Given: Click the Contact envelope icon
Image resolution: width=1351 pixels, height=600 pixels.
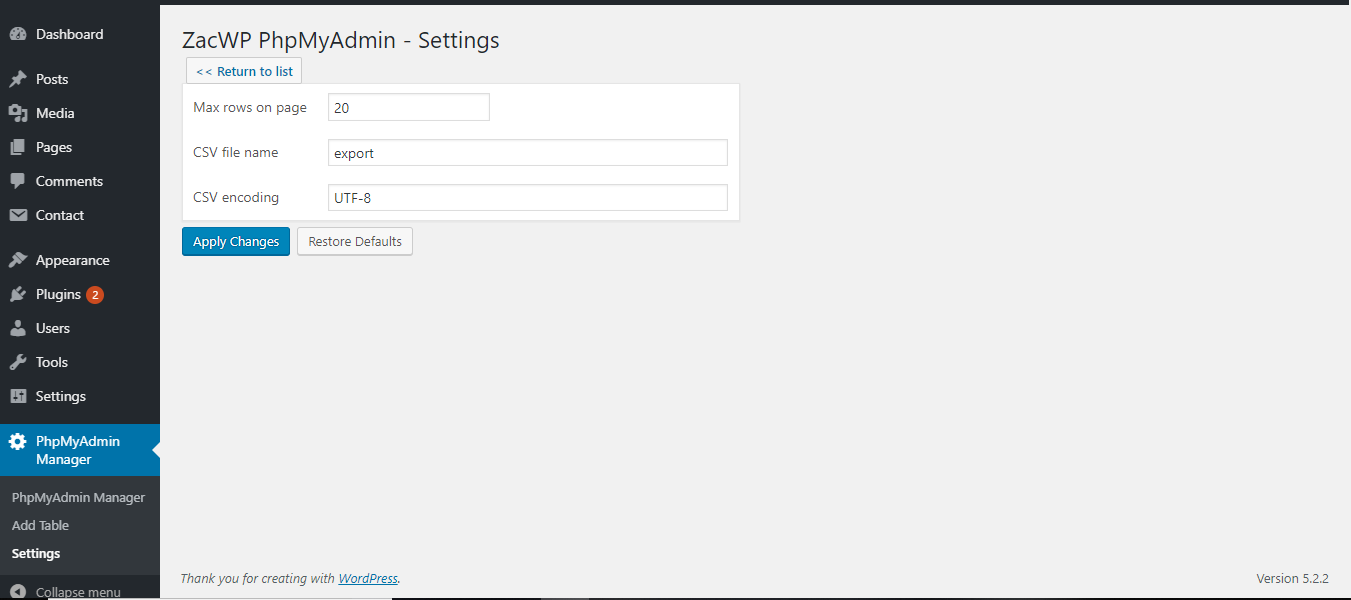Looking at the screenshot, I should coord(18,215).
